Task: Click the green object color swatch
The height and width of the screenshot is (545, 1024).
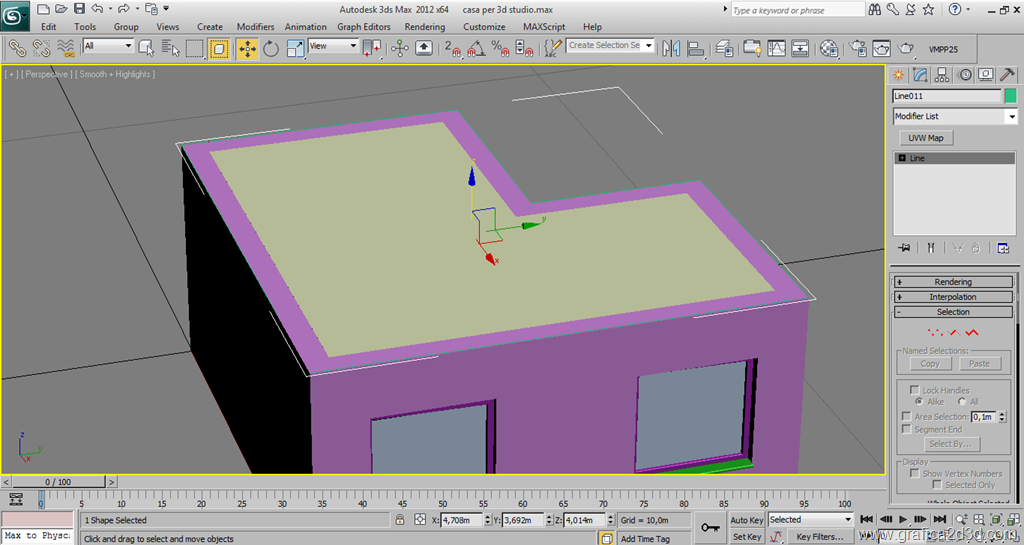Action: point(1010,96)
